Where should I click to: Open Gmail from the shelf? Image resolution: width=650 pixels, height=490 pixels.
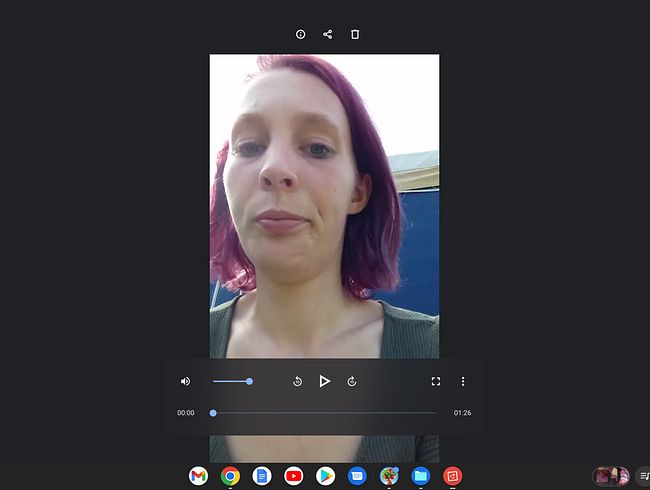[x=198, y=476]
